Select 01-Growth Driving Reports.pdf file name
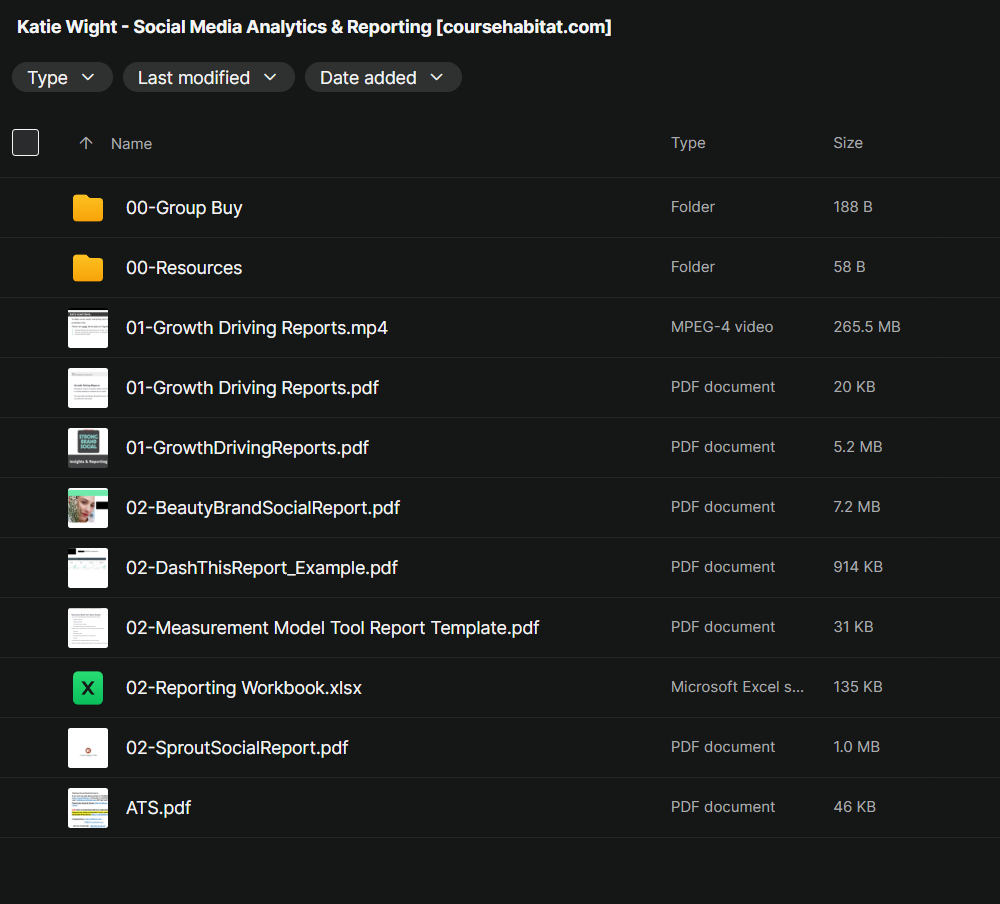The image size is (1000, 904). (x=253, y=388)
